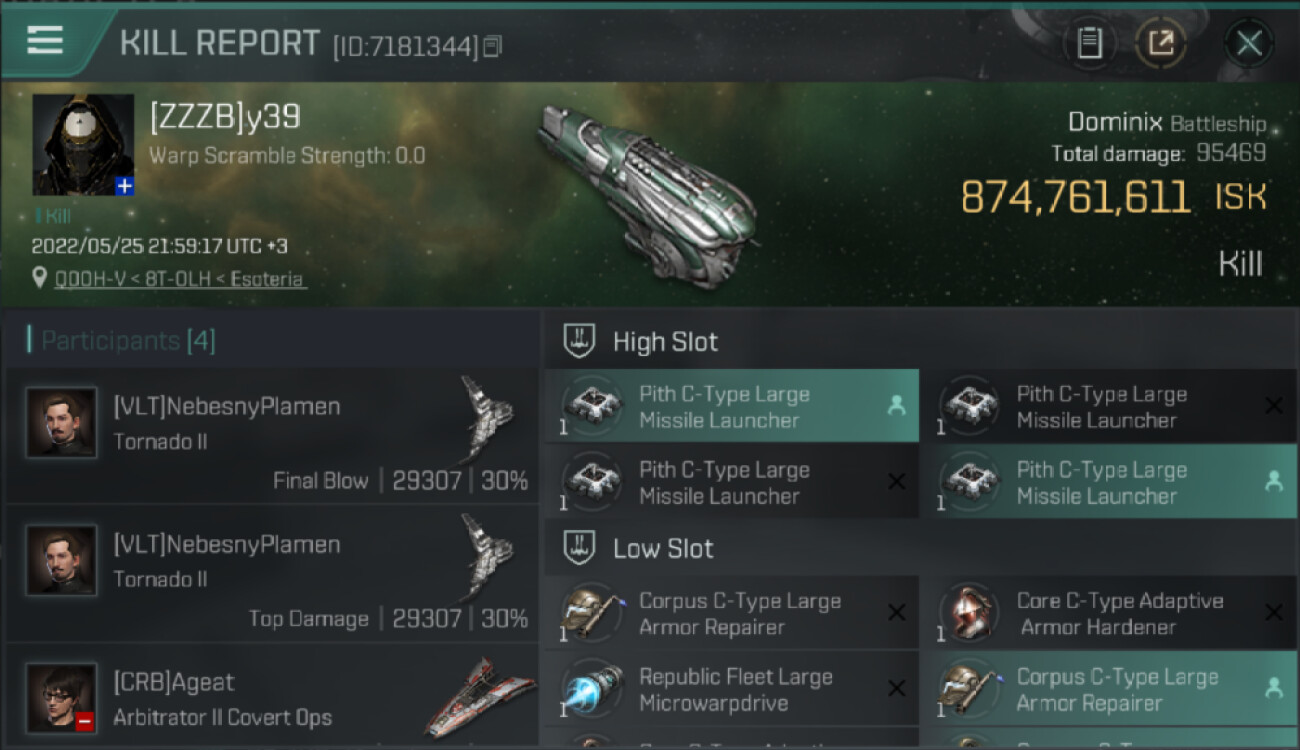
Task: Open the hamburger menu
Action: [45, 40]
